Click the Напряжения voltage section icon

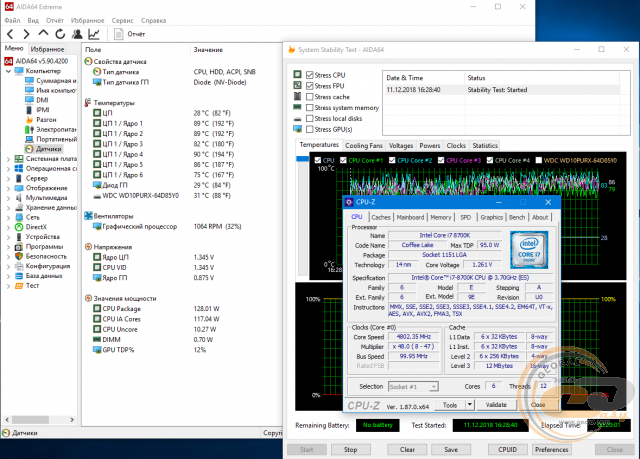[88, 247]
